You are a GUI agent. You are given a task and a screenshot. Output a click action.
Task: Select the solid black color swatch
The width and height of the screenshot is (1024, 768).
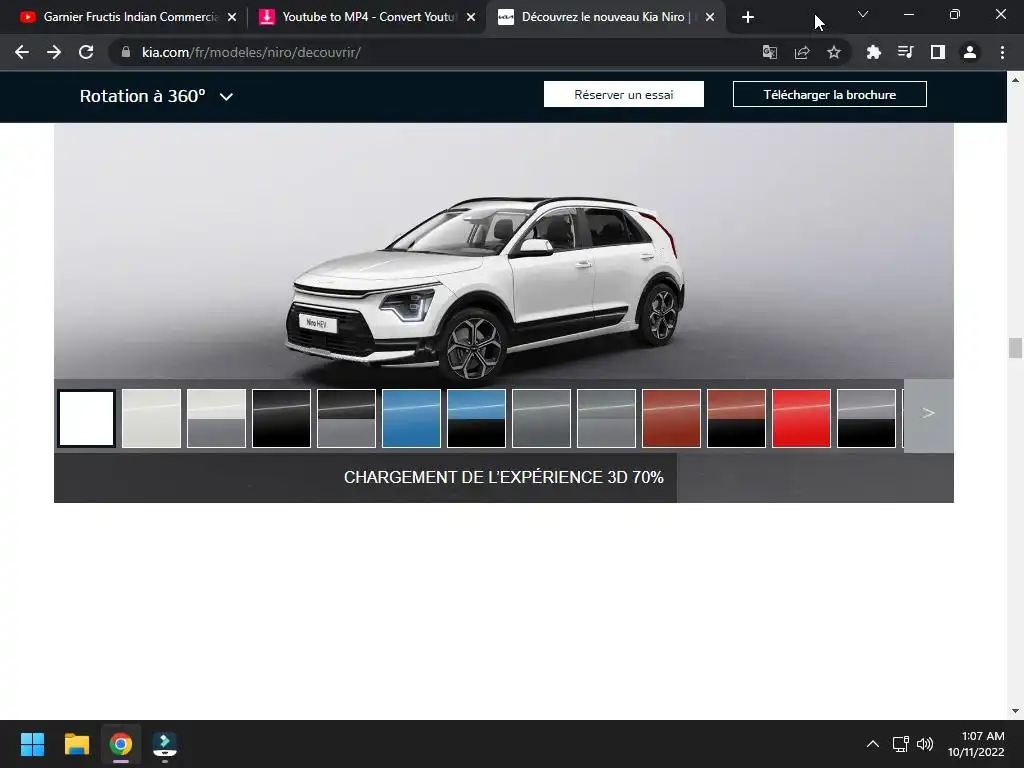point(281,419)
